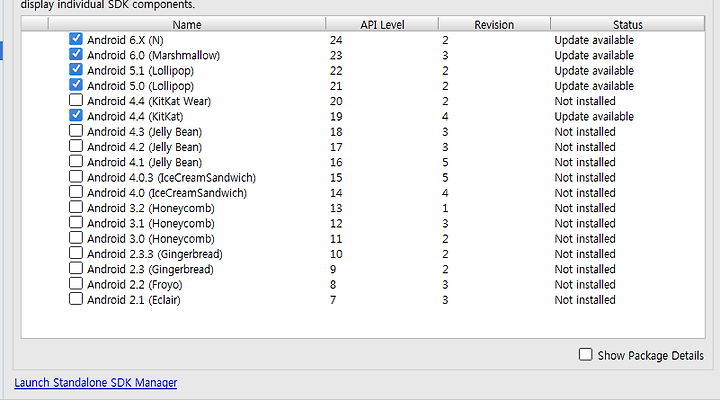Sort by the API Level column header
The image size is (720, 400).
point(382,24)
